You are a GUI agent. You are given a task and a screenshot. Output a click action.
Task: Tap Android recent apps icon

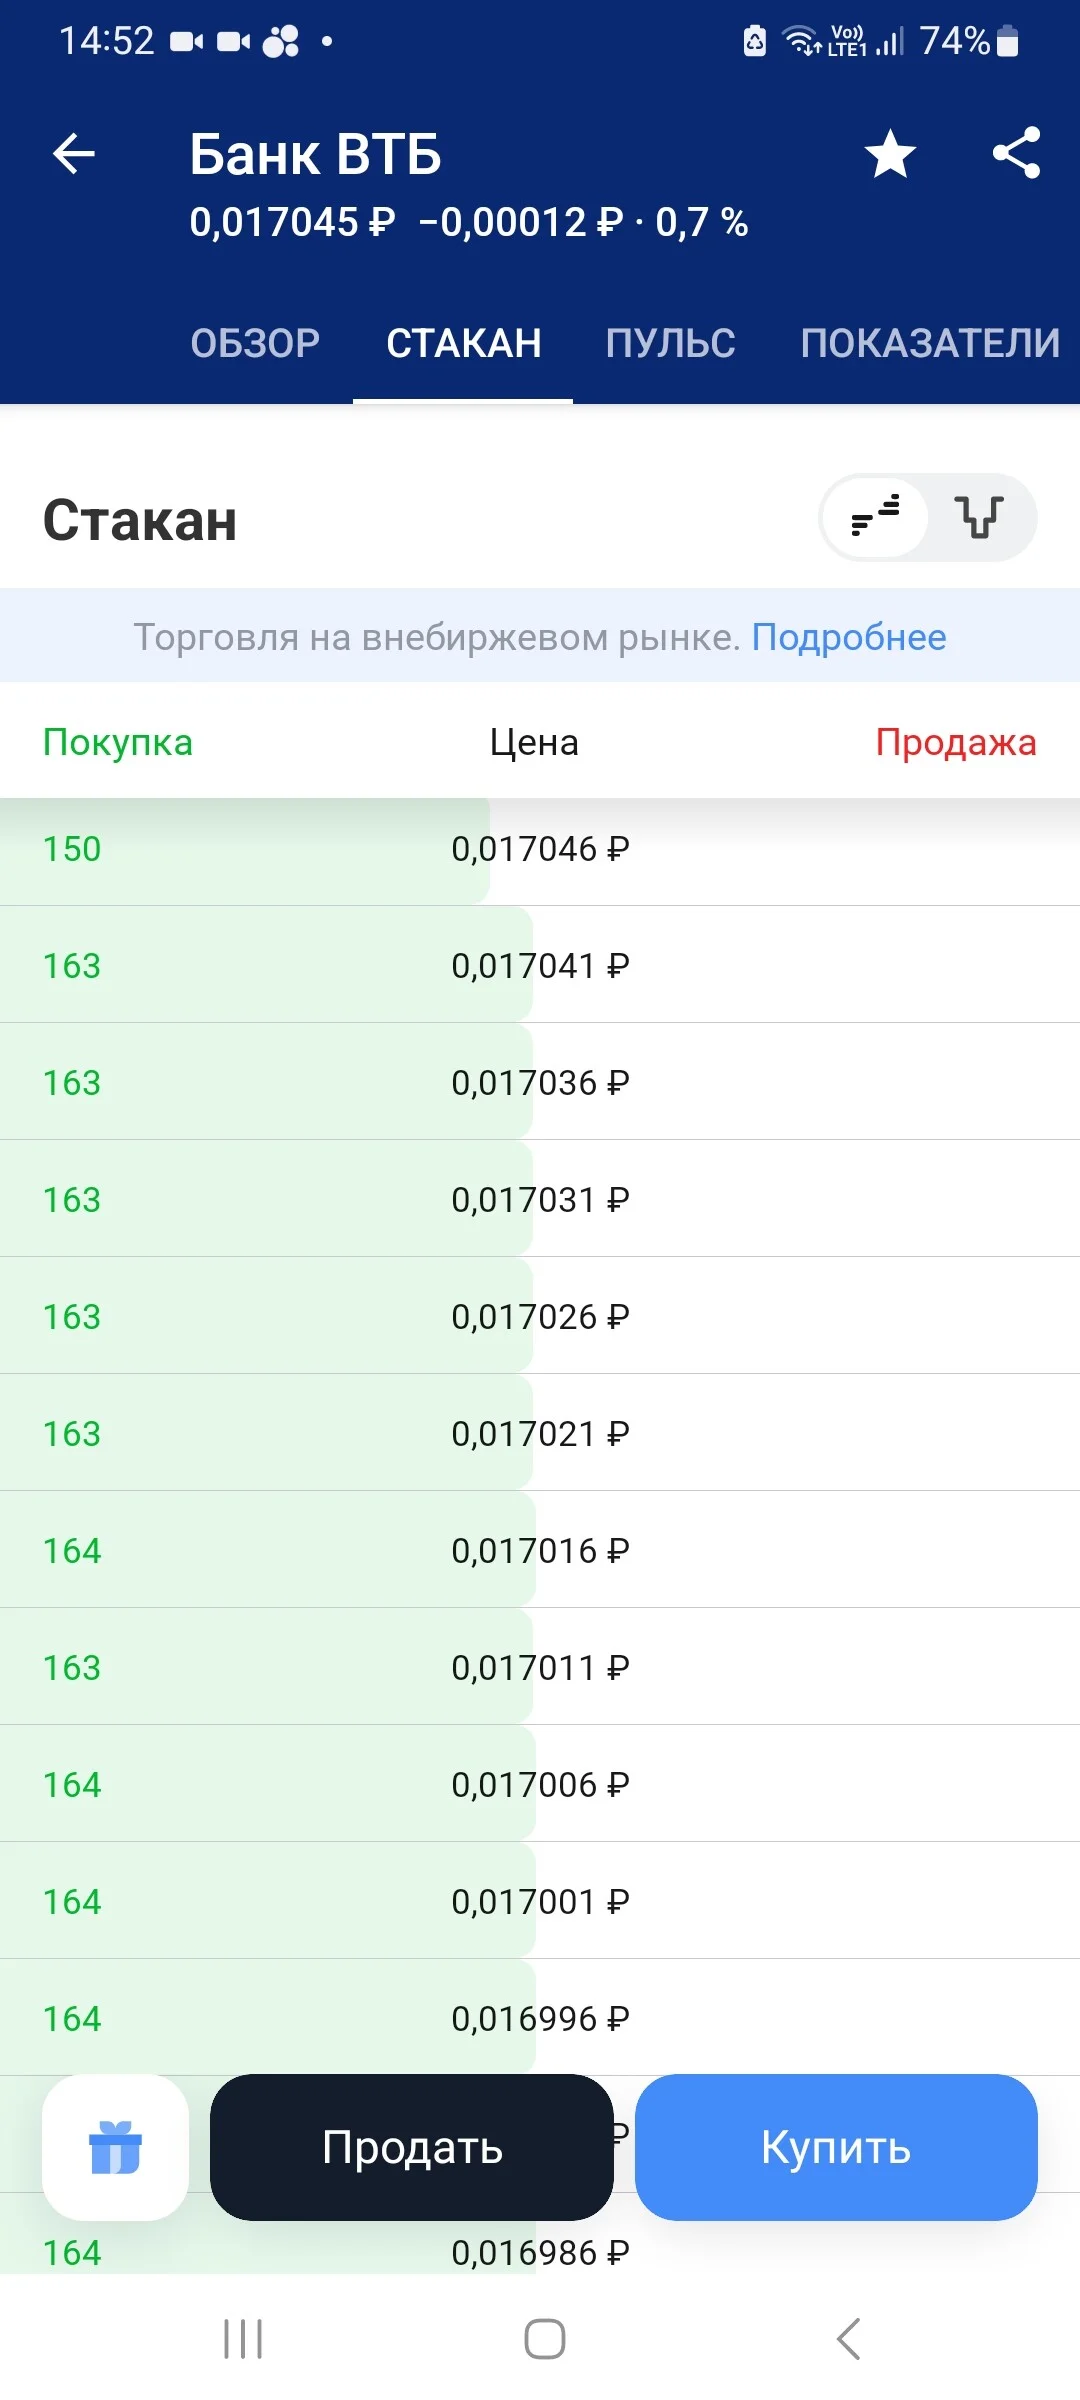click(x=243, y=2339)
